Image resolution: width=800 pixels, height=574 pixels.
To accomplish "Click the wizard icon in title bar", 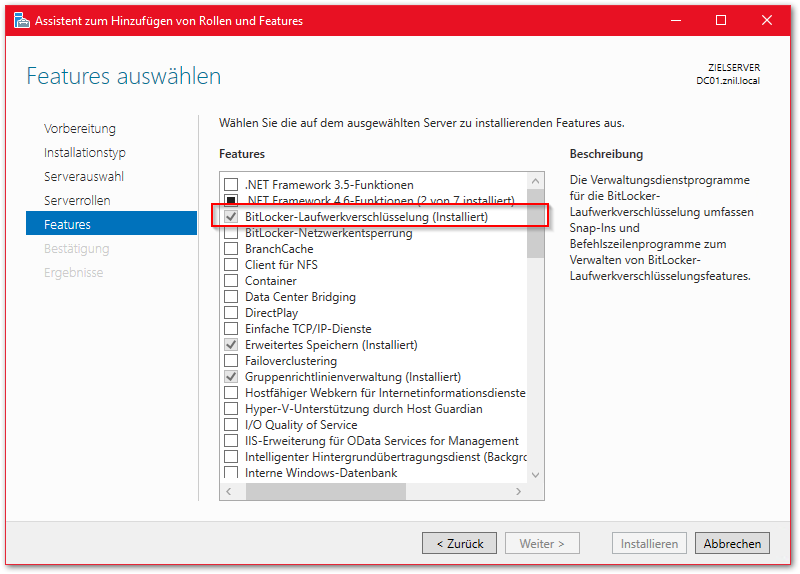I will pyautogui.click(x=20, y=20).
